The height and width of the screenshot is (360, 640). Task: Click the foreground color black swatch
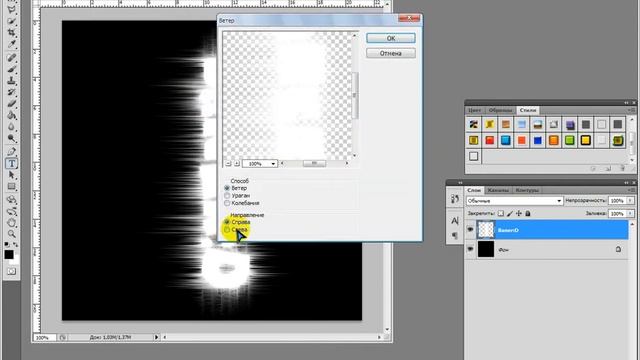click(x=9, y=254)
